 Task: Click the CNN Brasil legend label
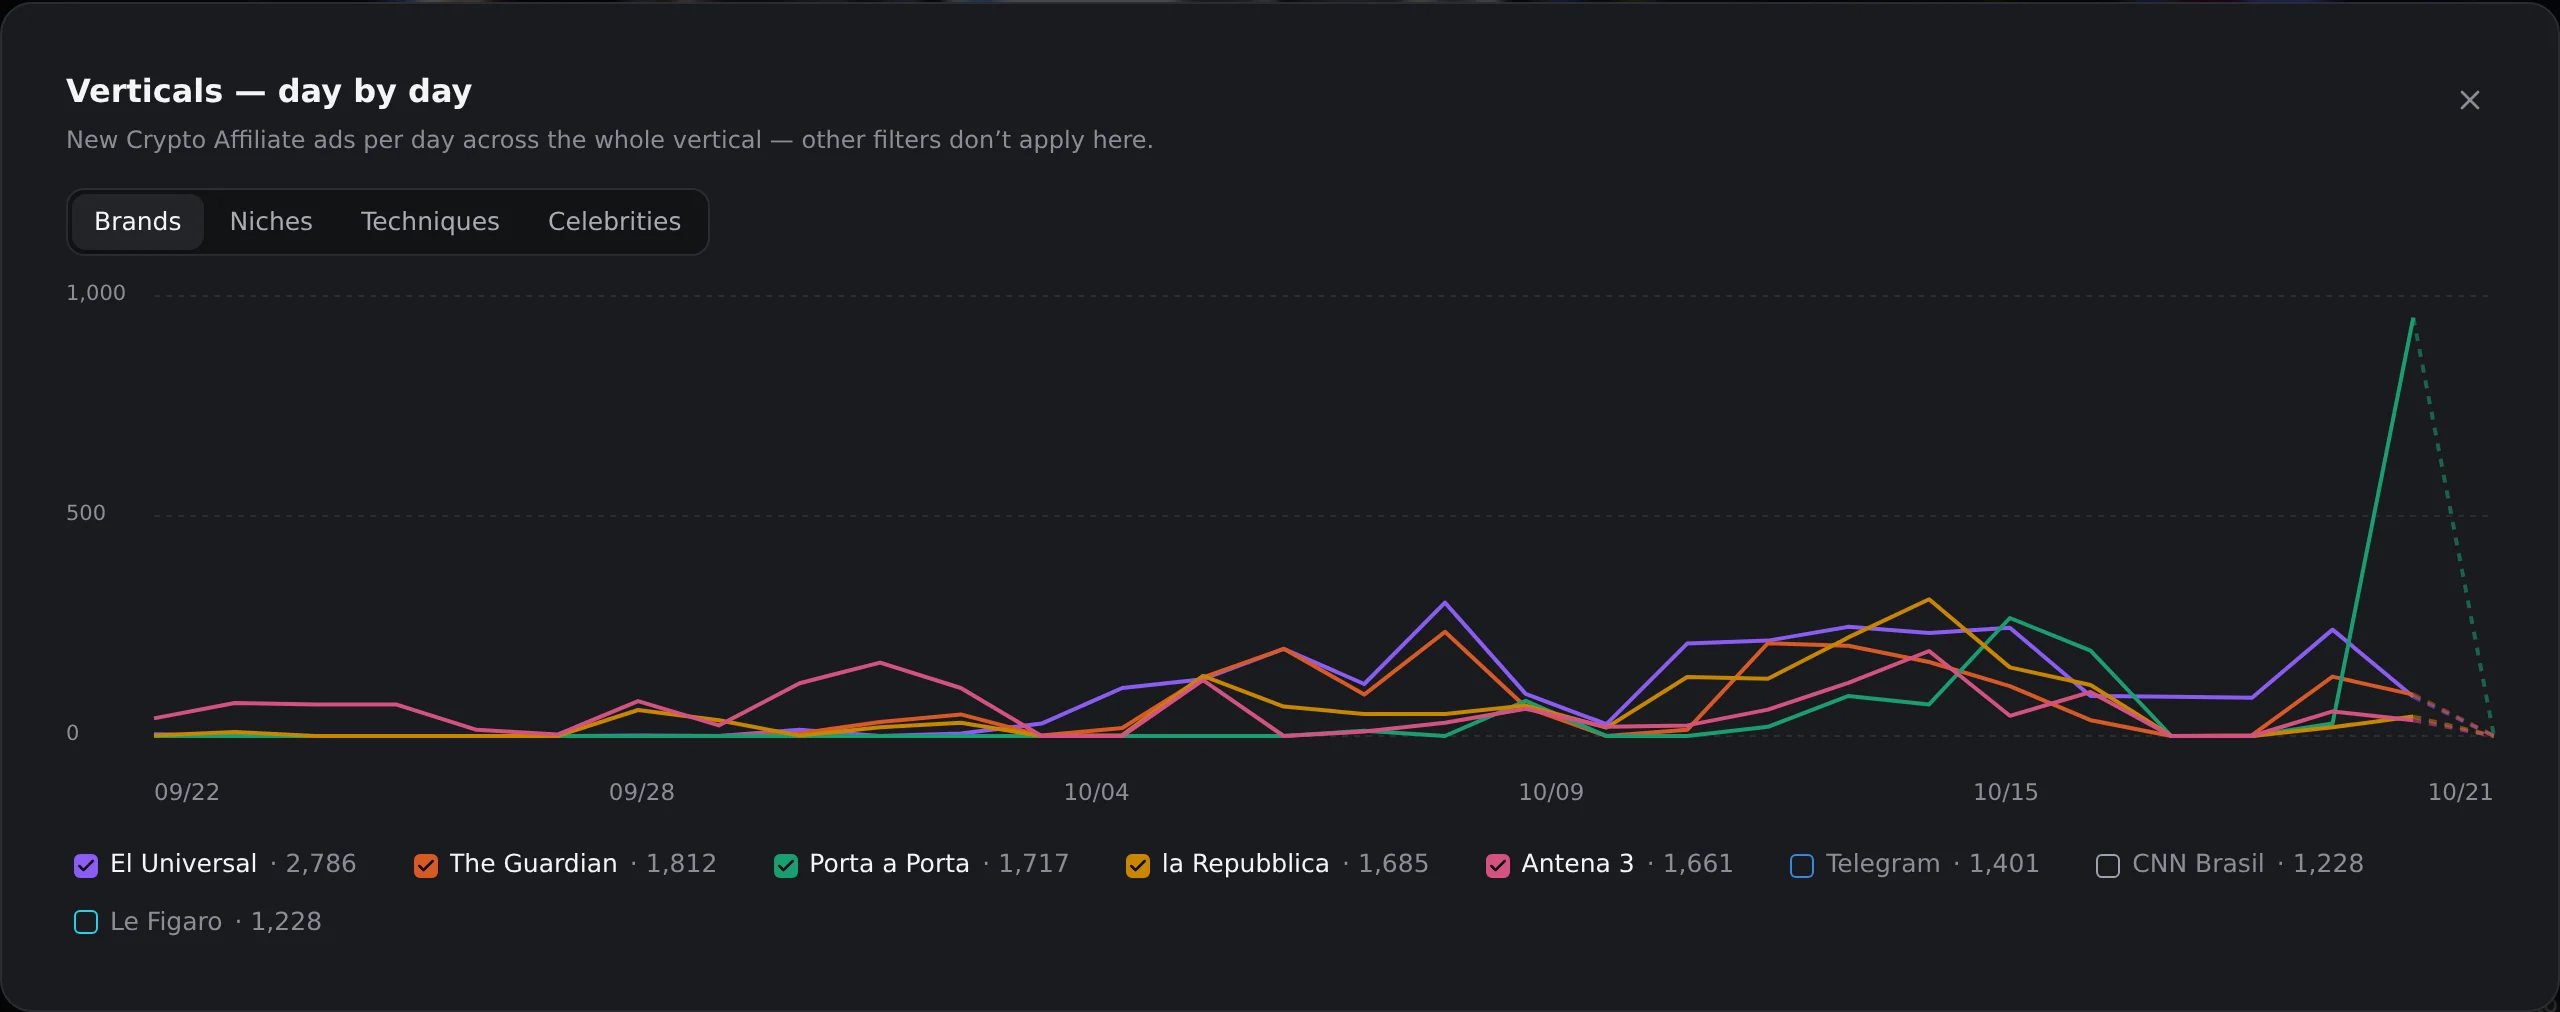click(2197, 863)
